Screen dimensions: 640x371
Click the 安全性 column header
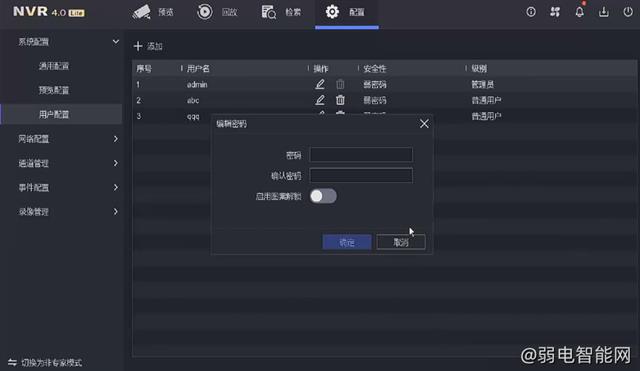click(x=375, y=69)
